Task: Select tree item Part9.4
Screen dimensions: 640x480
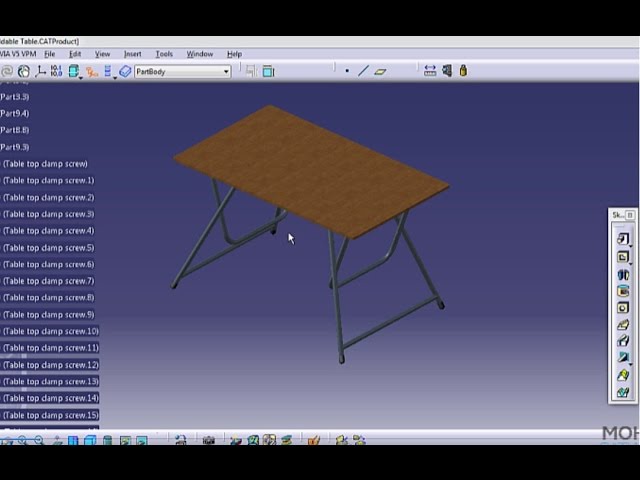Action: pos(14,113)
